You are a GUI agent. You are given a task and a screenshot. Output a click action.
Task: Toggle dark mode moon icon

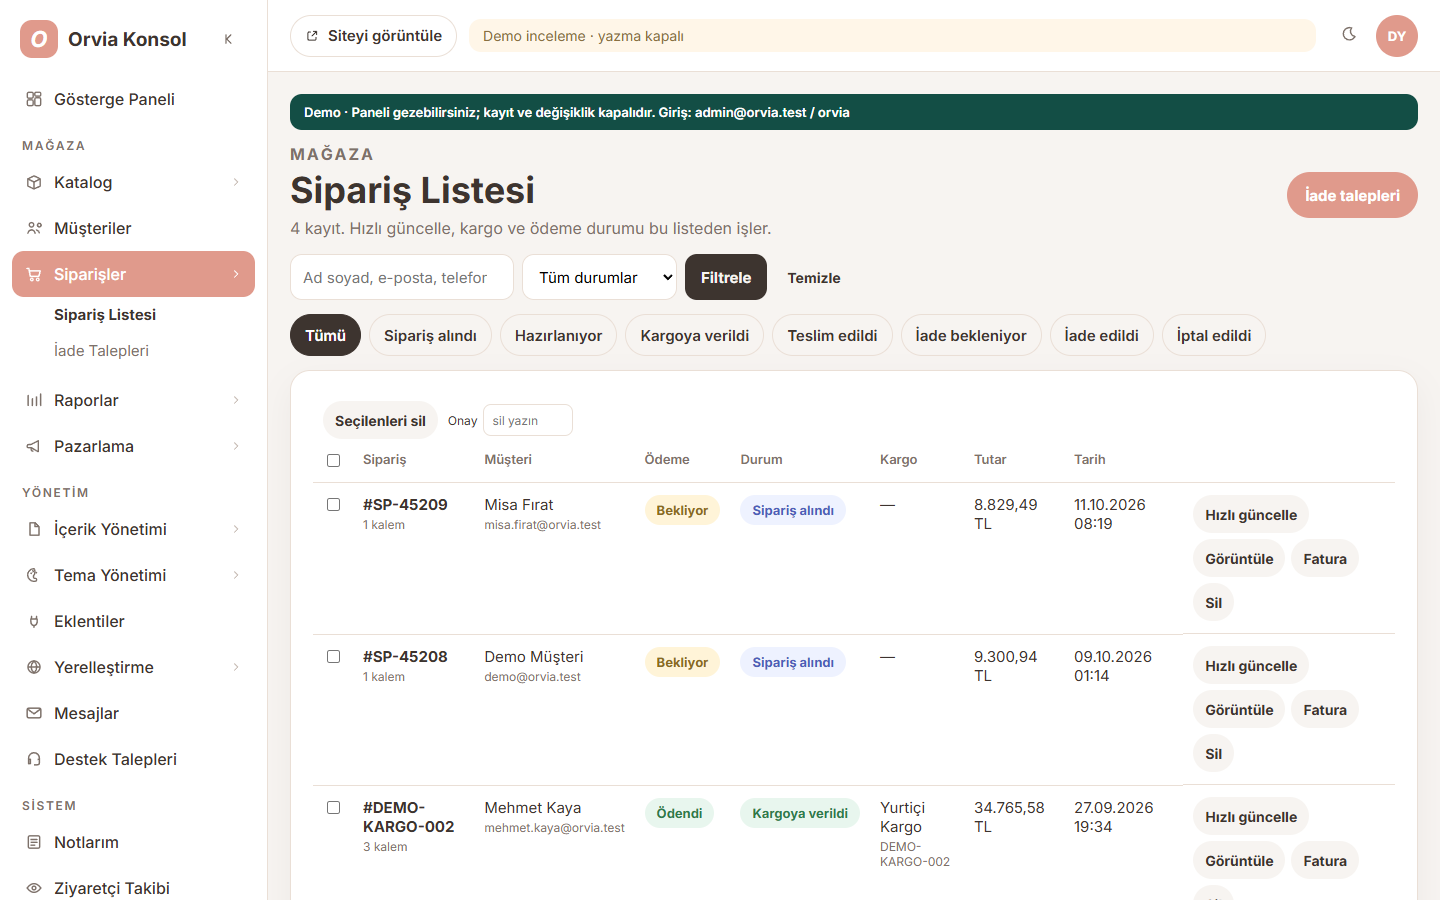tap(1349, 35)
